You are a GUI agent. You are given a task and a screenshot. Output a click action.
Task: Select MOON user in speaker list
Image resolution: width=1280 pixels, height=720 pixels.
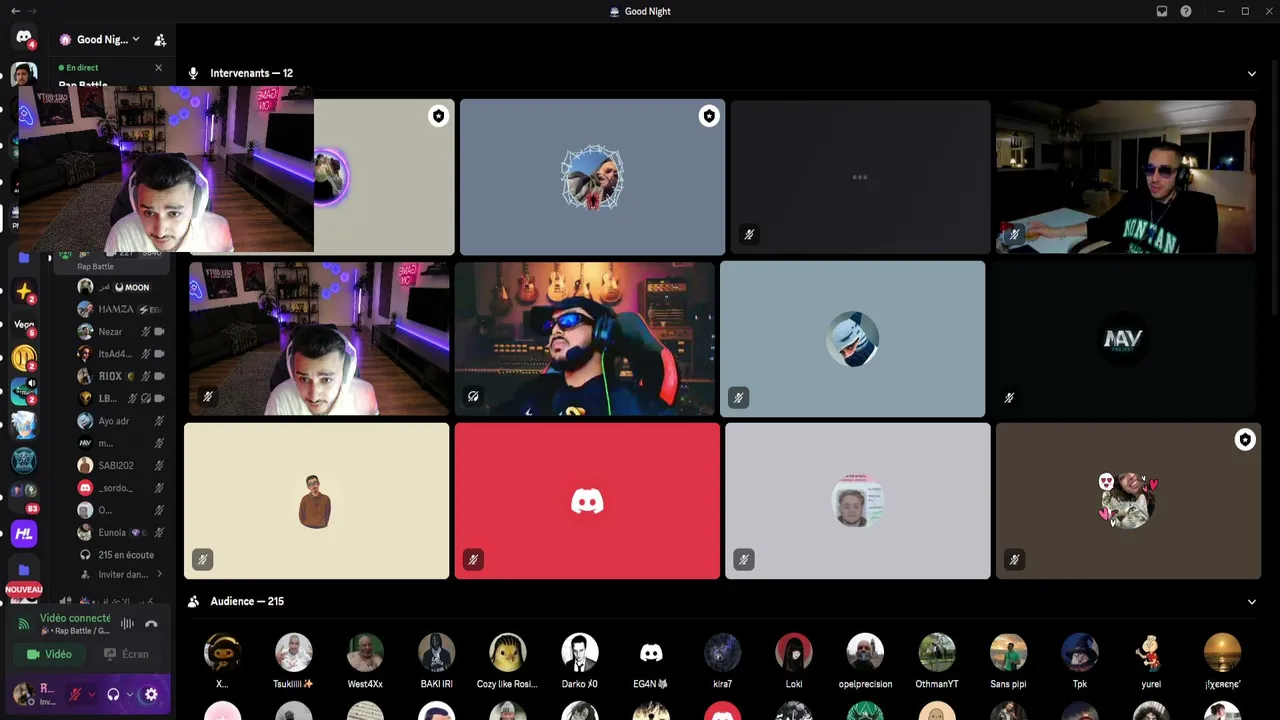pos(120,287)
